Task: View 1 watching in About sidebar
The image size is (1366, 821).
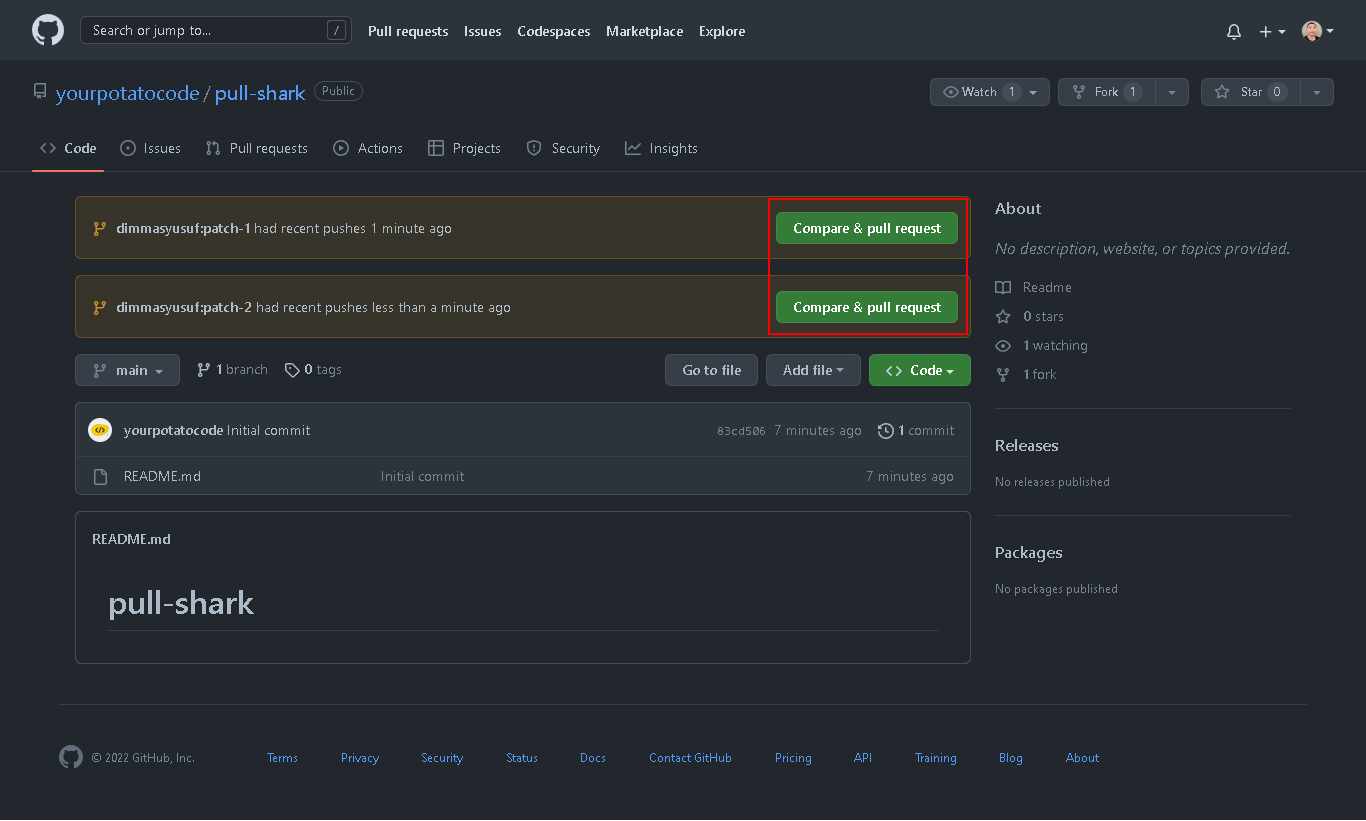Action: pos(1041,345)
